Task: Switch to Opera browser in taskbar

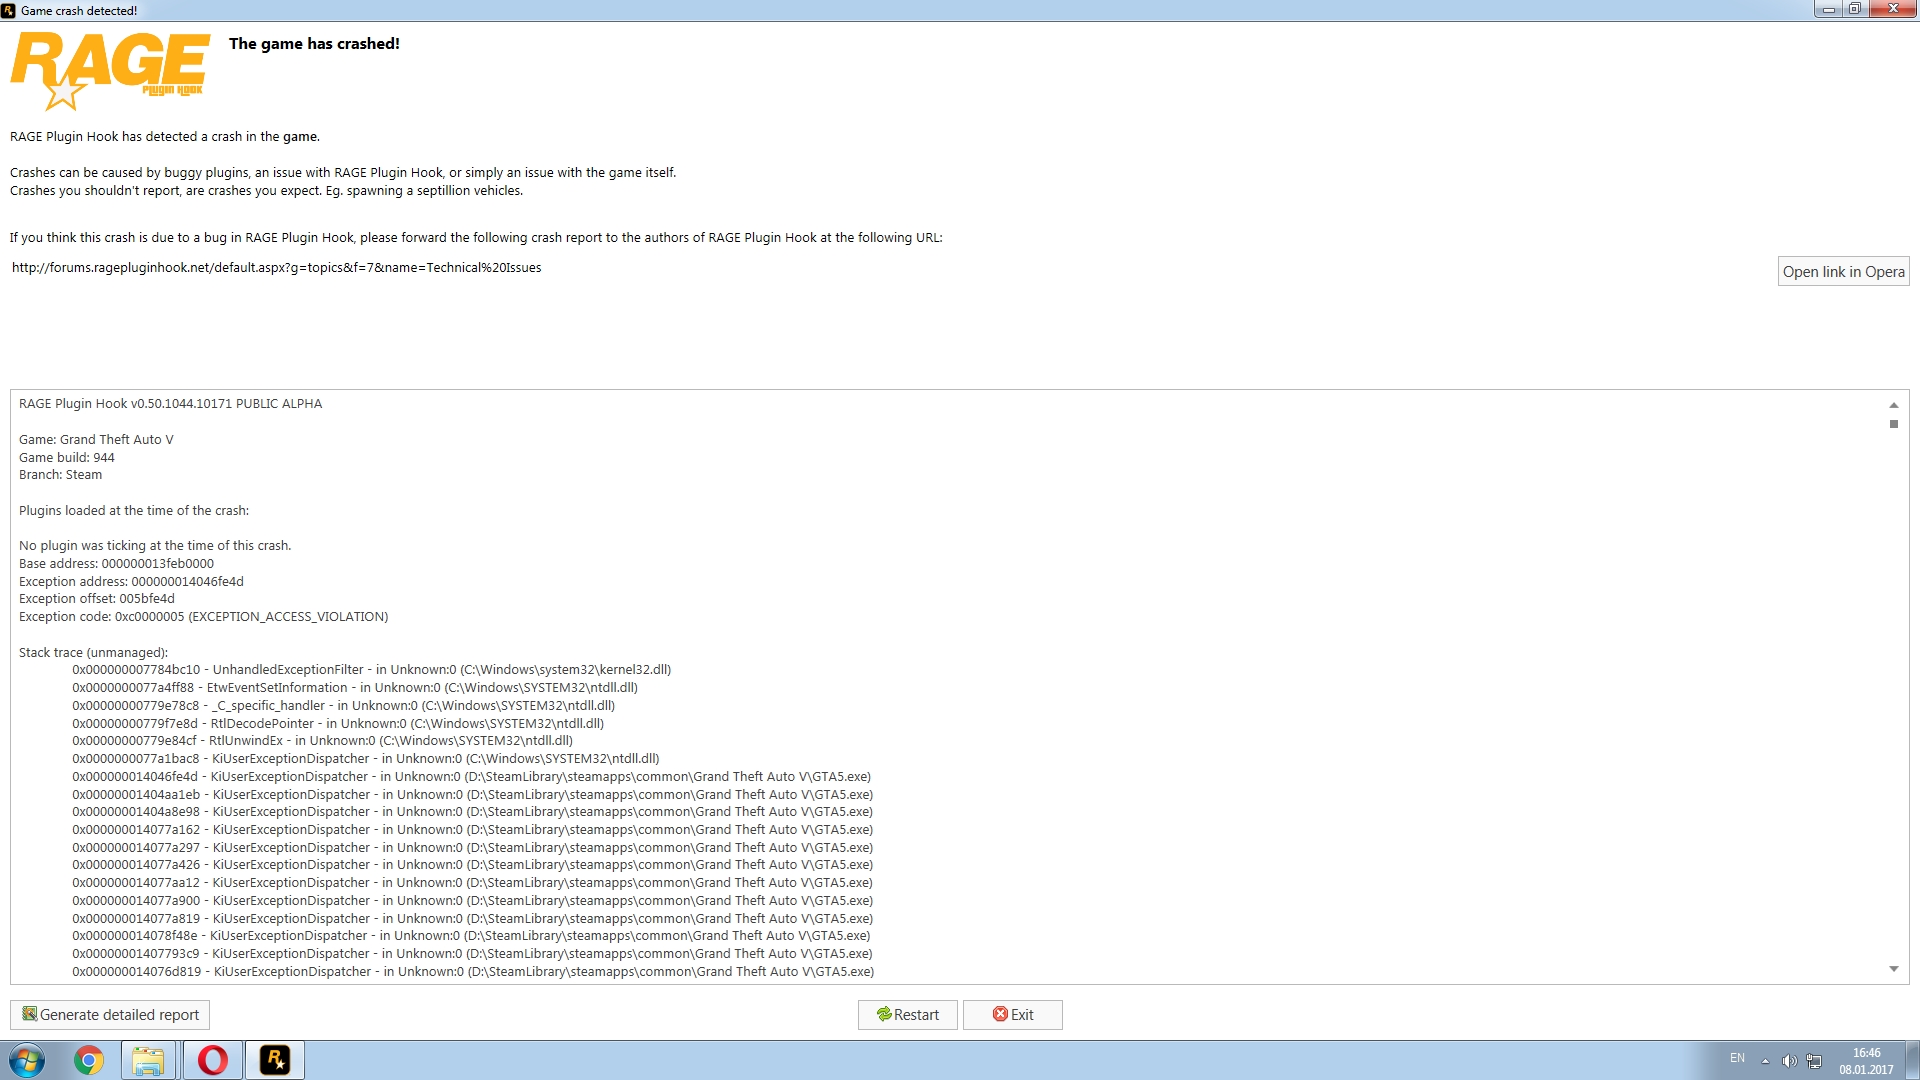Action: click(x=212, y=1060)
